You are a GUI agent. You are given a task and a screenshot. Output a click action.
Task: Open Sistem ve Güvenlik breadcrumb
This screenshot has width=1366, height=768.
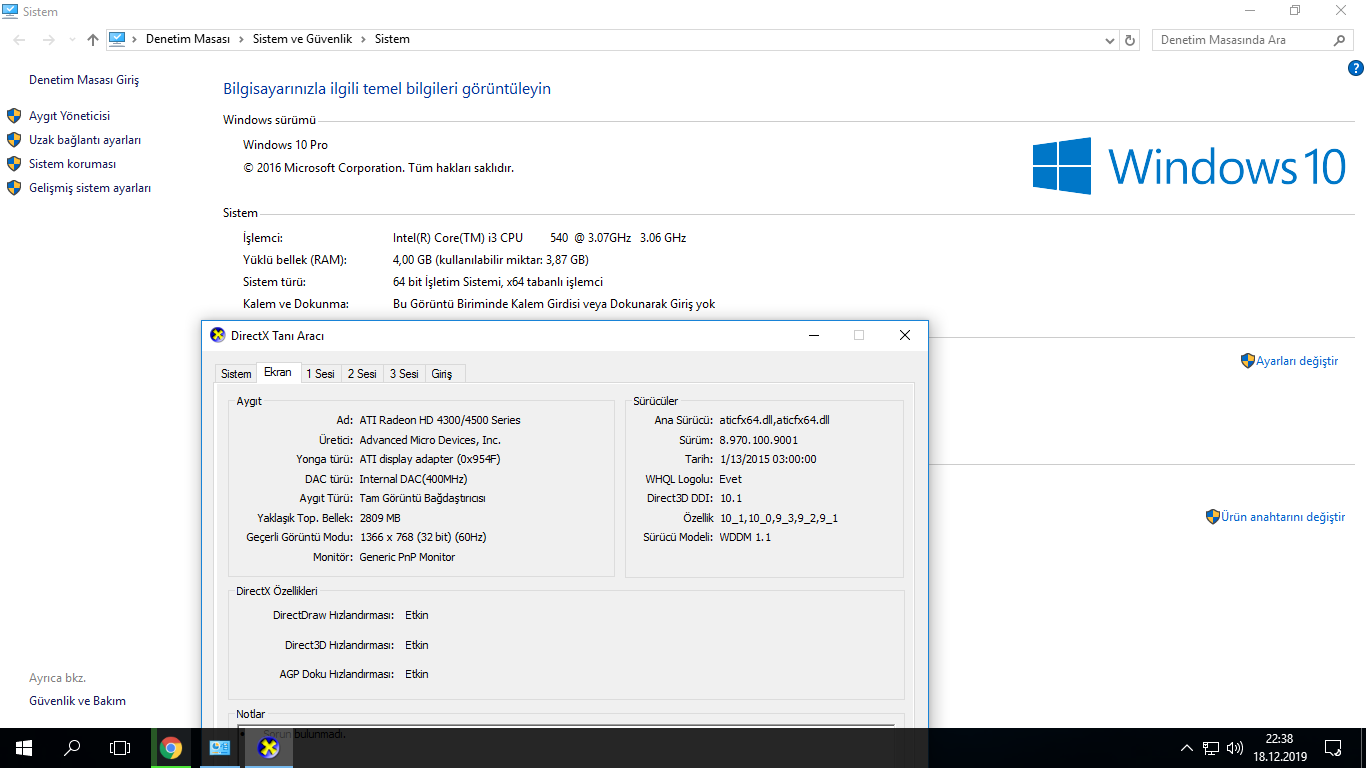tap(302, 39)
